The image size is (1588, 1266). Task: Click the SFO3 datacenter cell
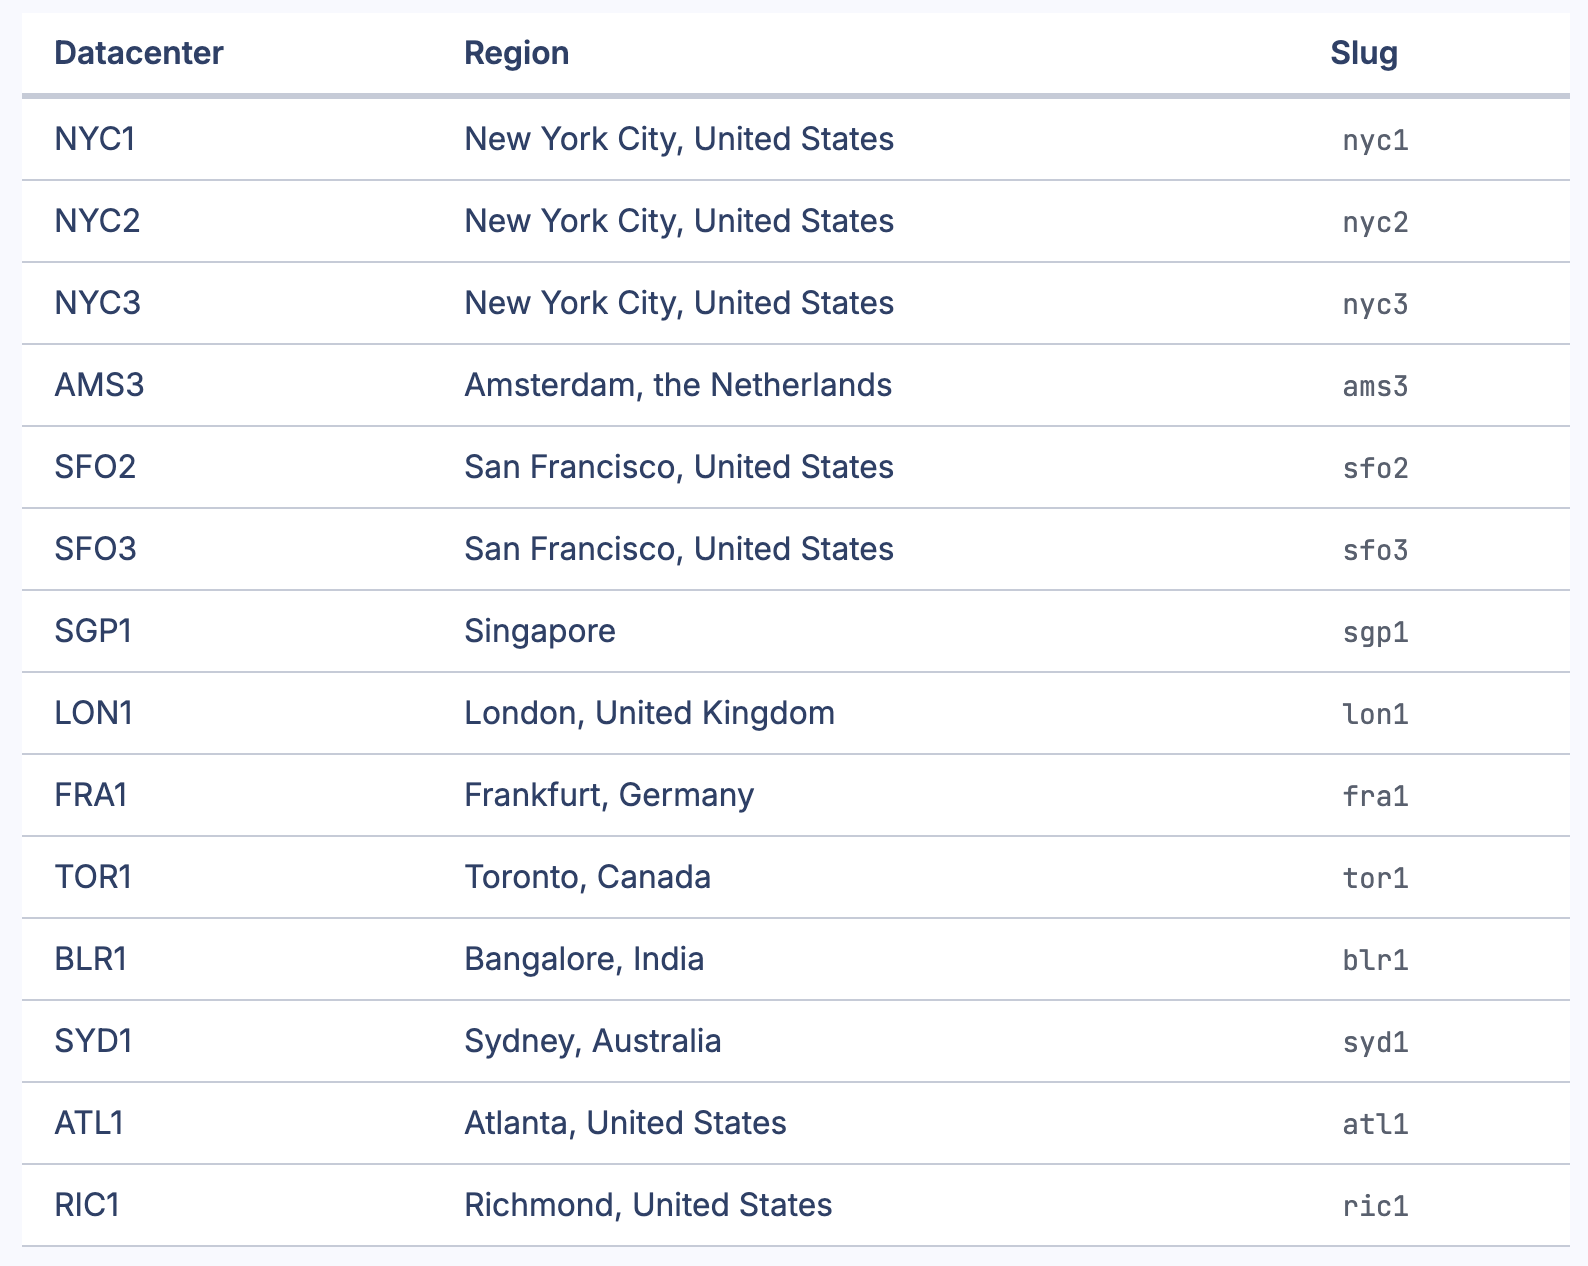click(95, 549)
